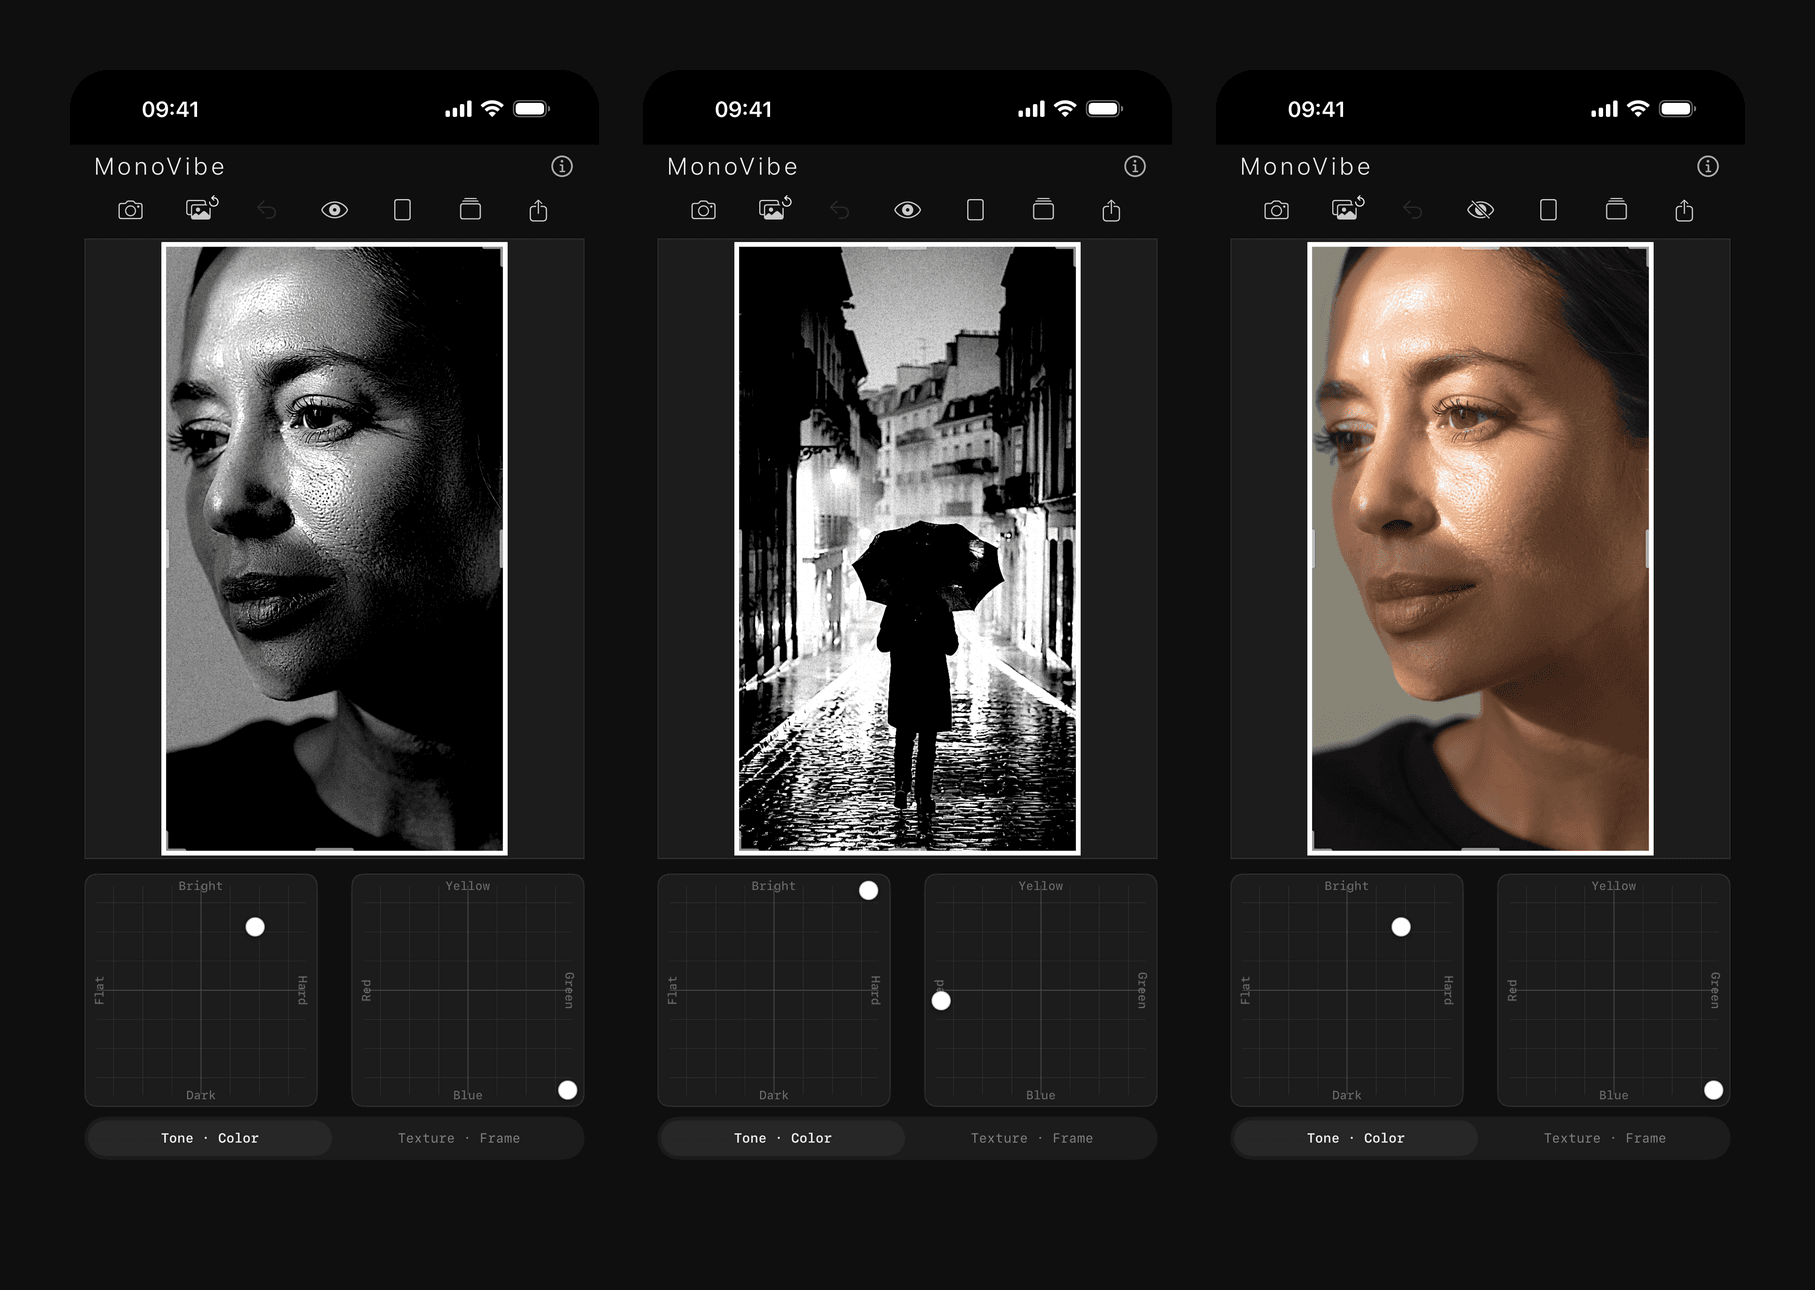This screenshot has height=1290, width=1815.
Task: Tap the signal bars above the color portrait
Action: pyautogui.click(x=1604, y=109)
